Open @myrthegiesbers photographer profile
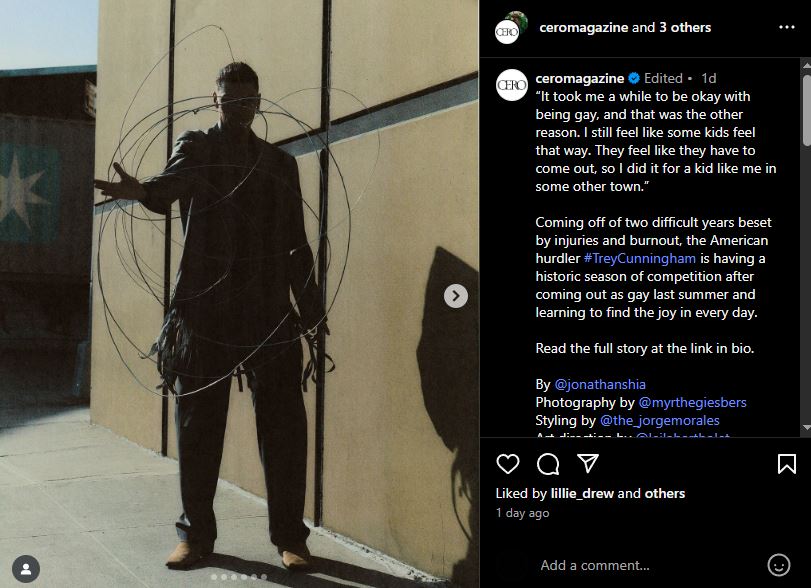 coord(693,402)
